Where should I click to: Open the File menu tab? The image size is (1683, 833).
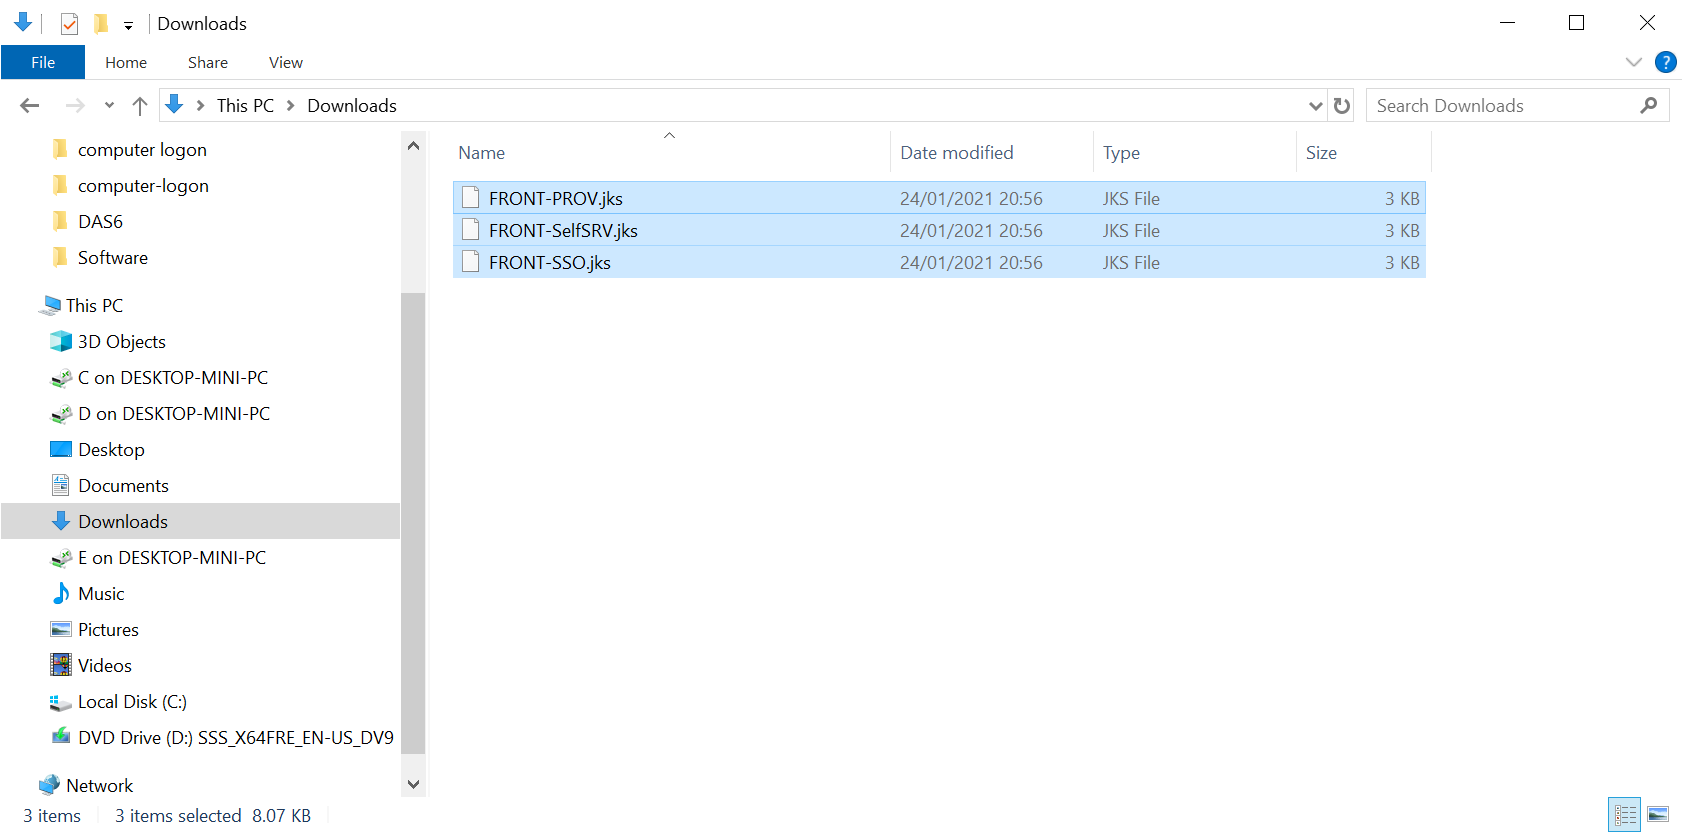[43, 62]
